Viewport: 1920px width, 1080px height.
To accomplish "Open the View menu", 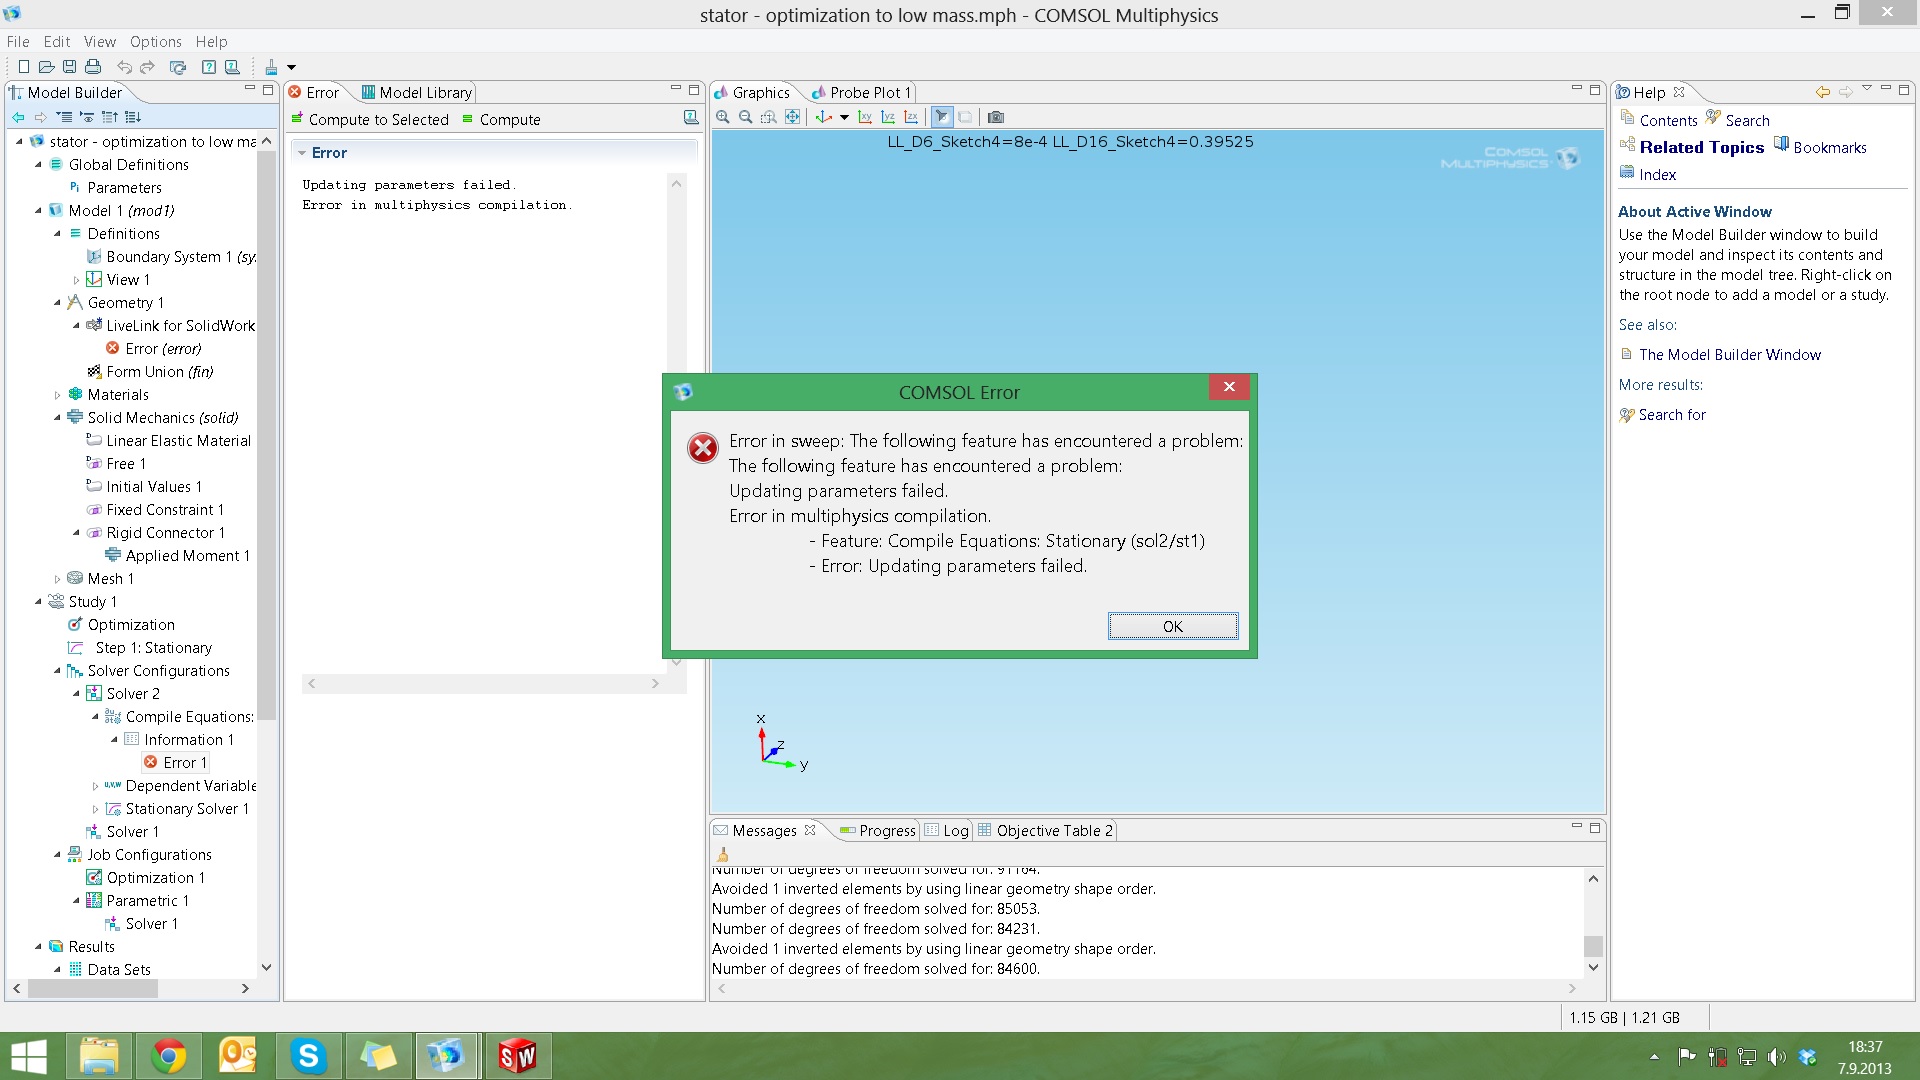I will coord(99,41).
